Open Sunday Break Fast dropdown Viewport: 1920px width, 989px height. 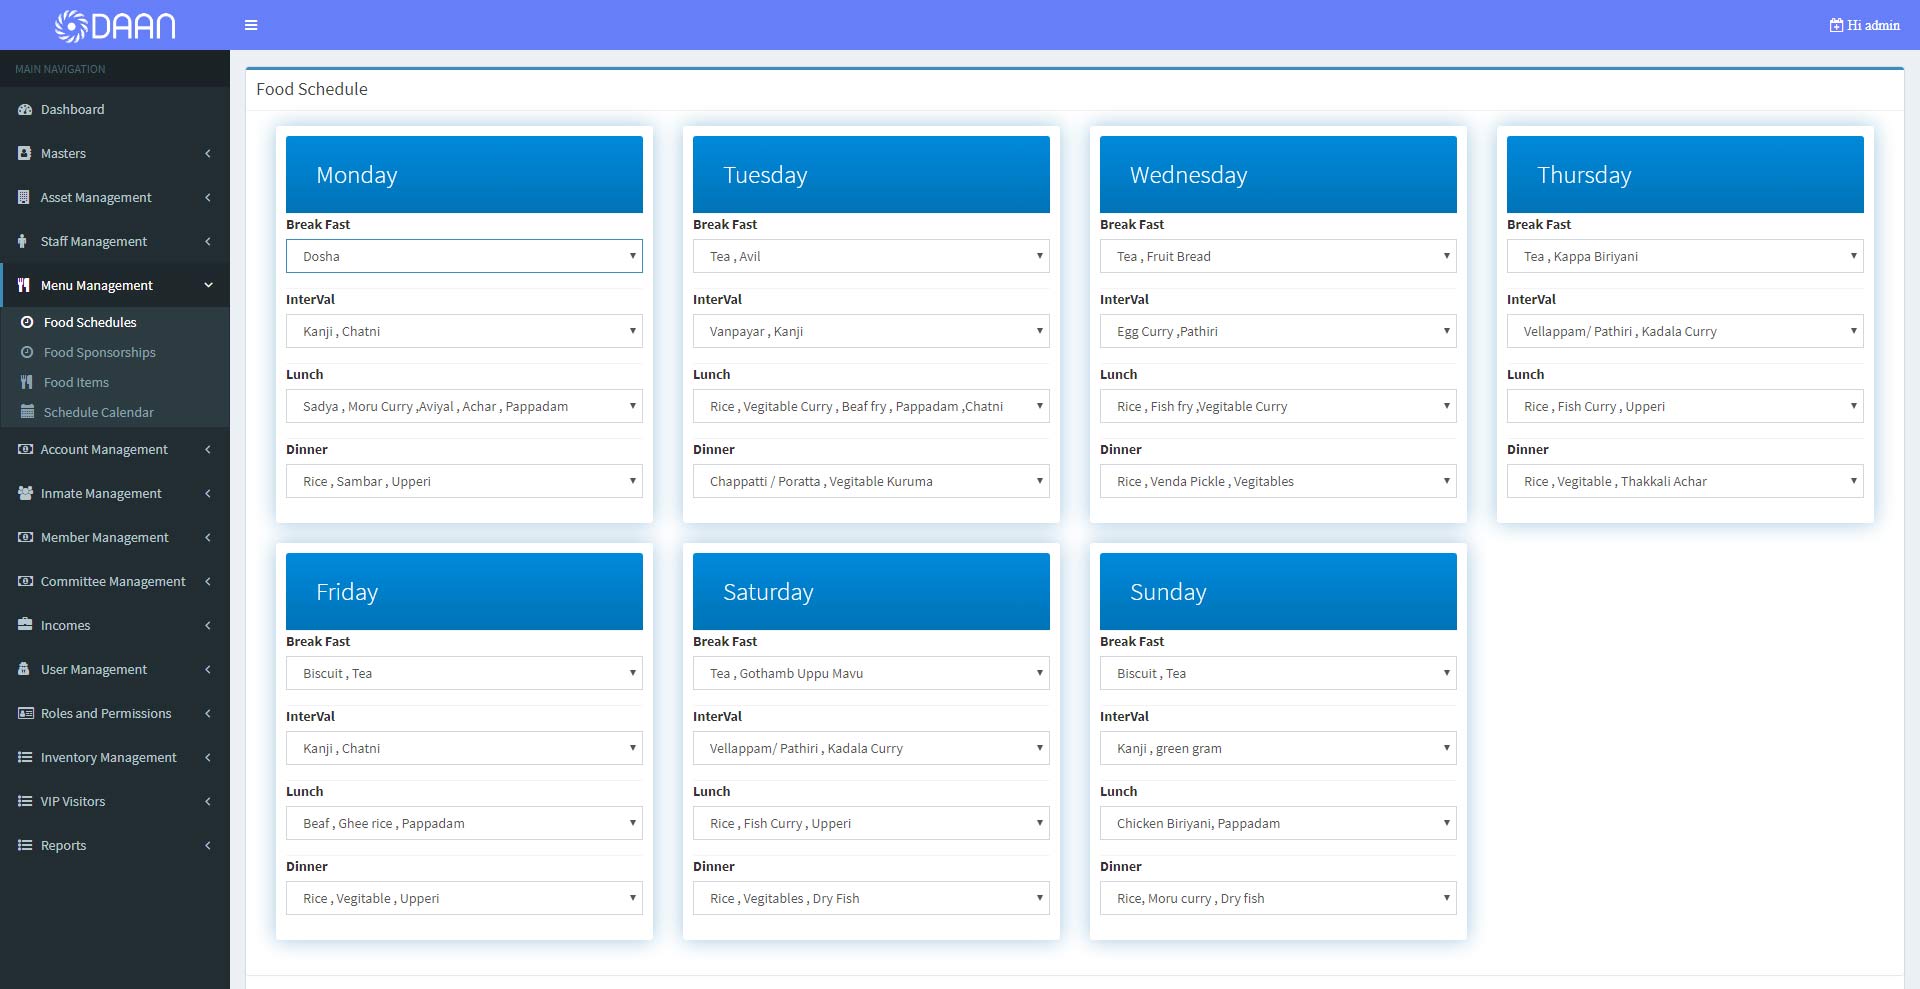1278,673
